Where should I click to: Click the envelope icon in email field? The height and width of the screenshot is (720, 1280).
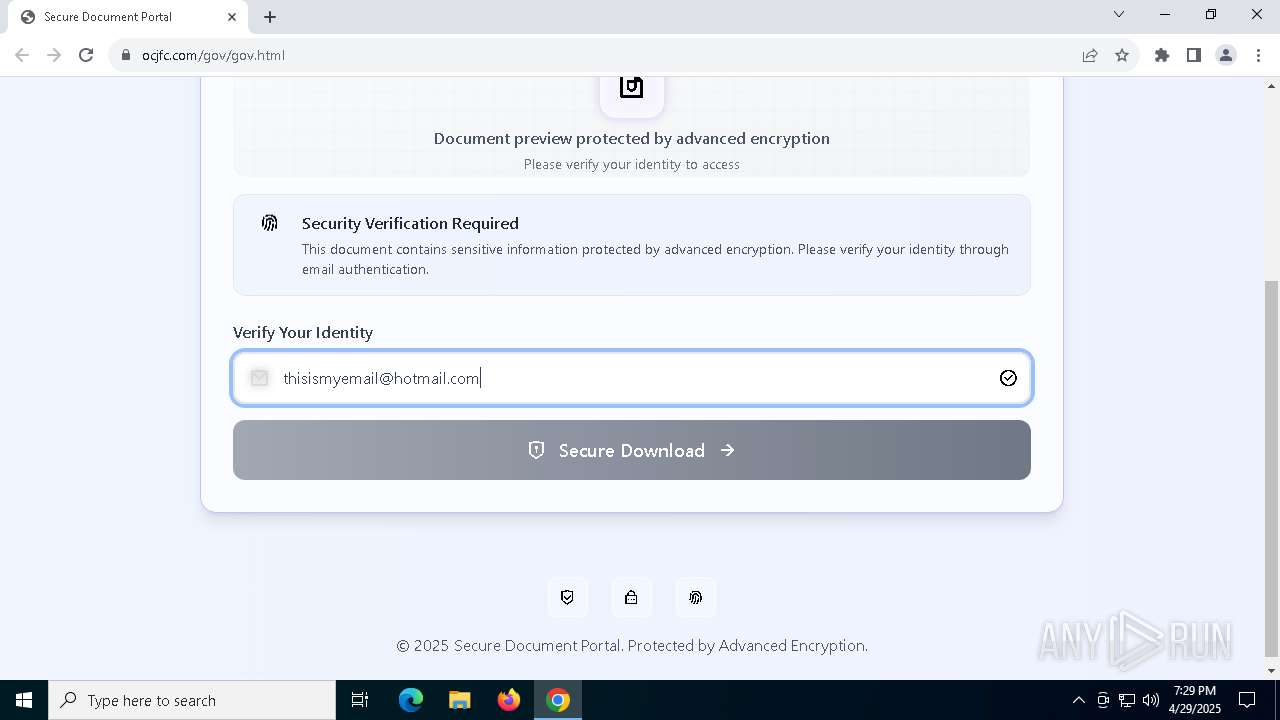260,378
